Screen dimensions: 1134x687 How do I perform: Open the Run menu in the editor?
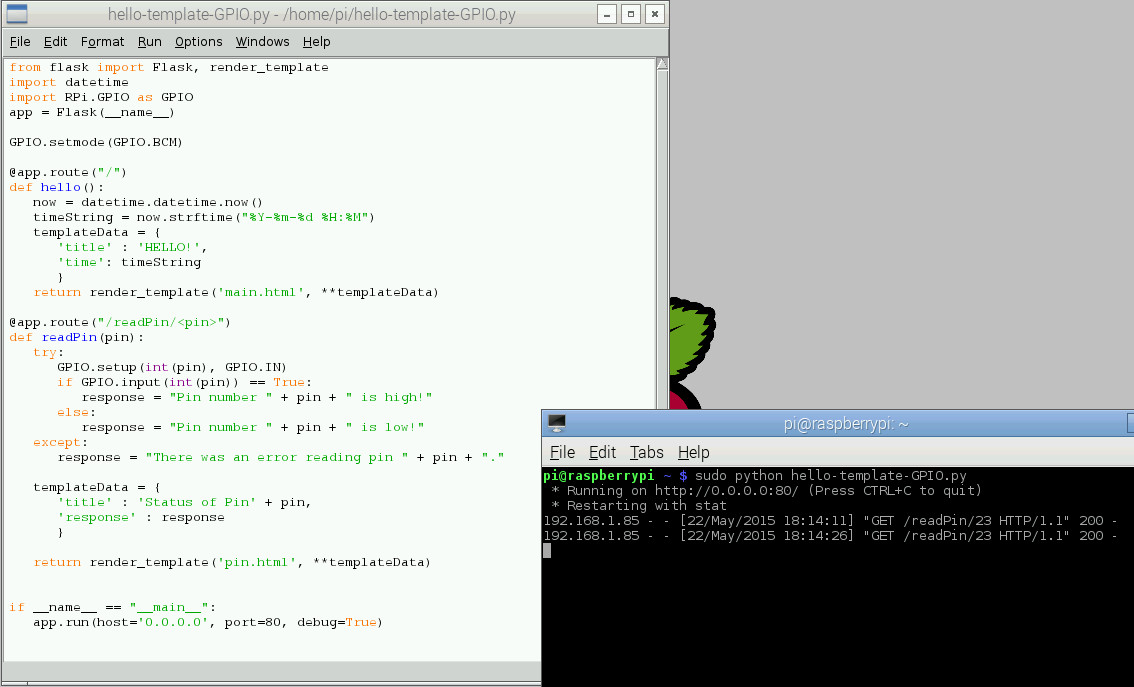(150, 42)
